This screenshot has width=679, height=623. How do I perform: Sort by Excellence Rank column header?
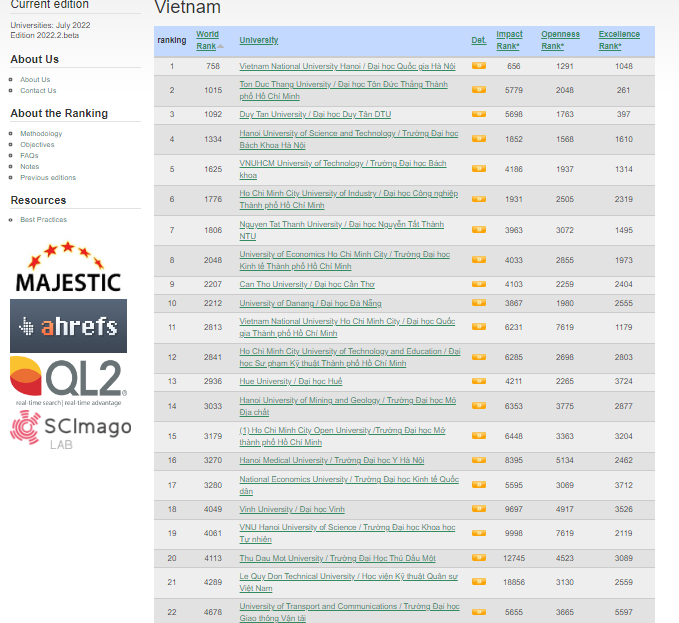(619, 40)
